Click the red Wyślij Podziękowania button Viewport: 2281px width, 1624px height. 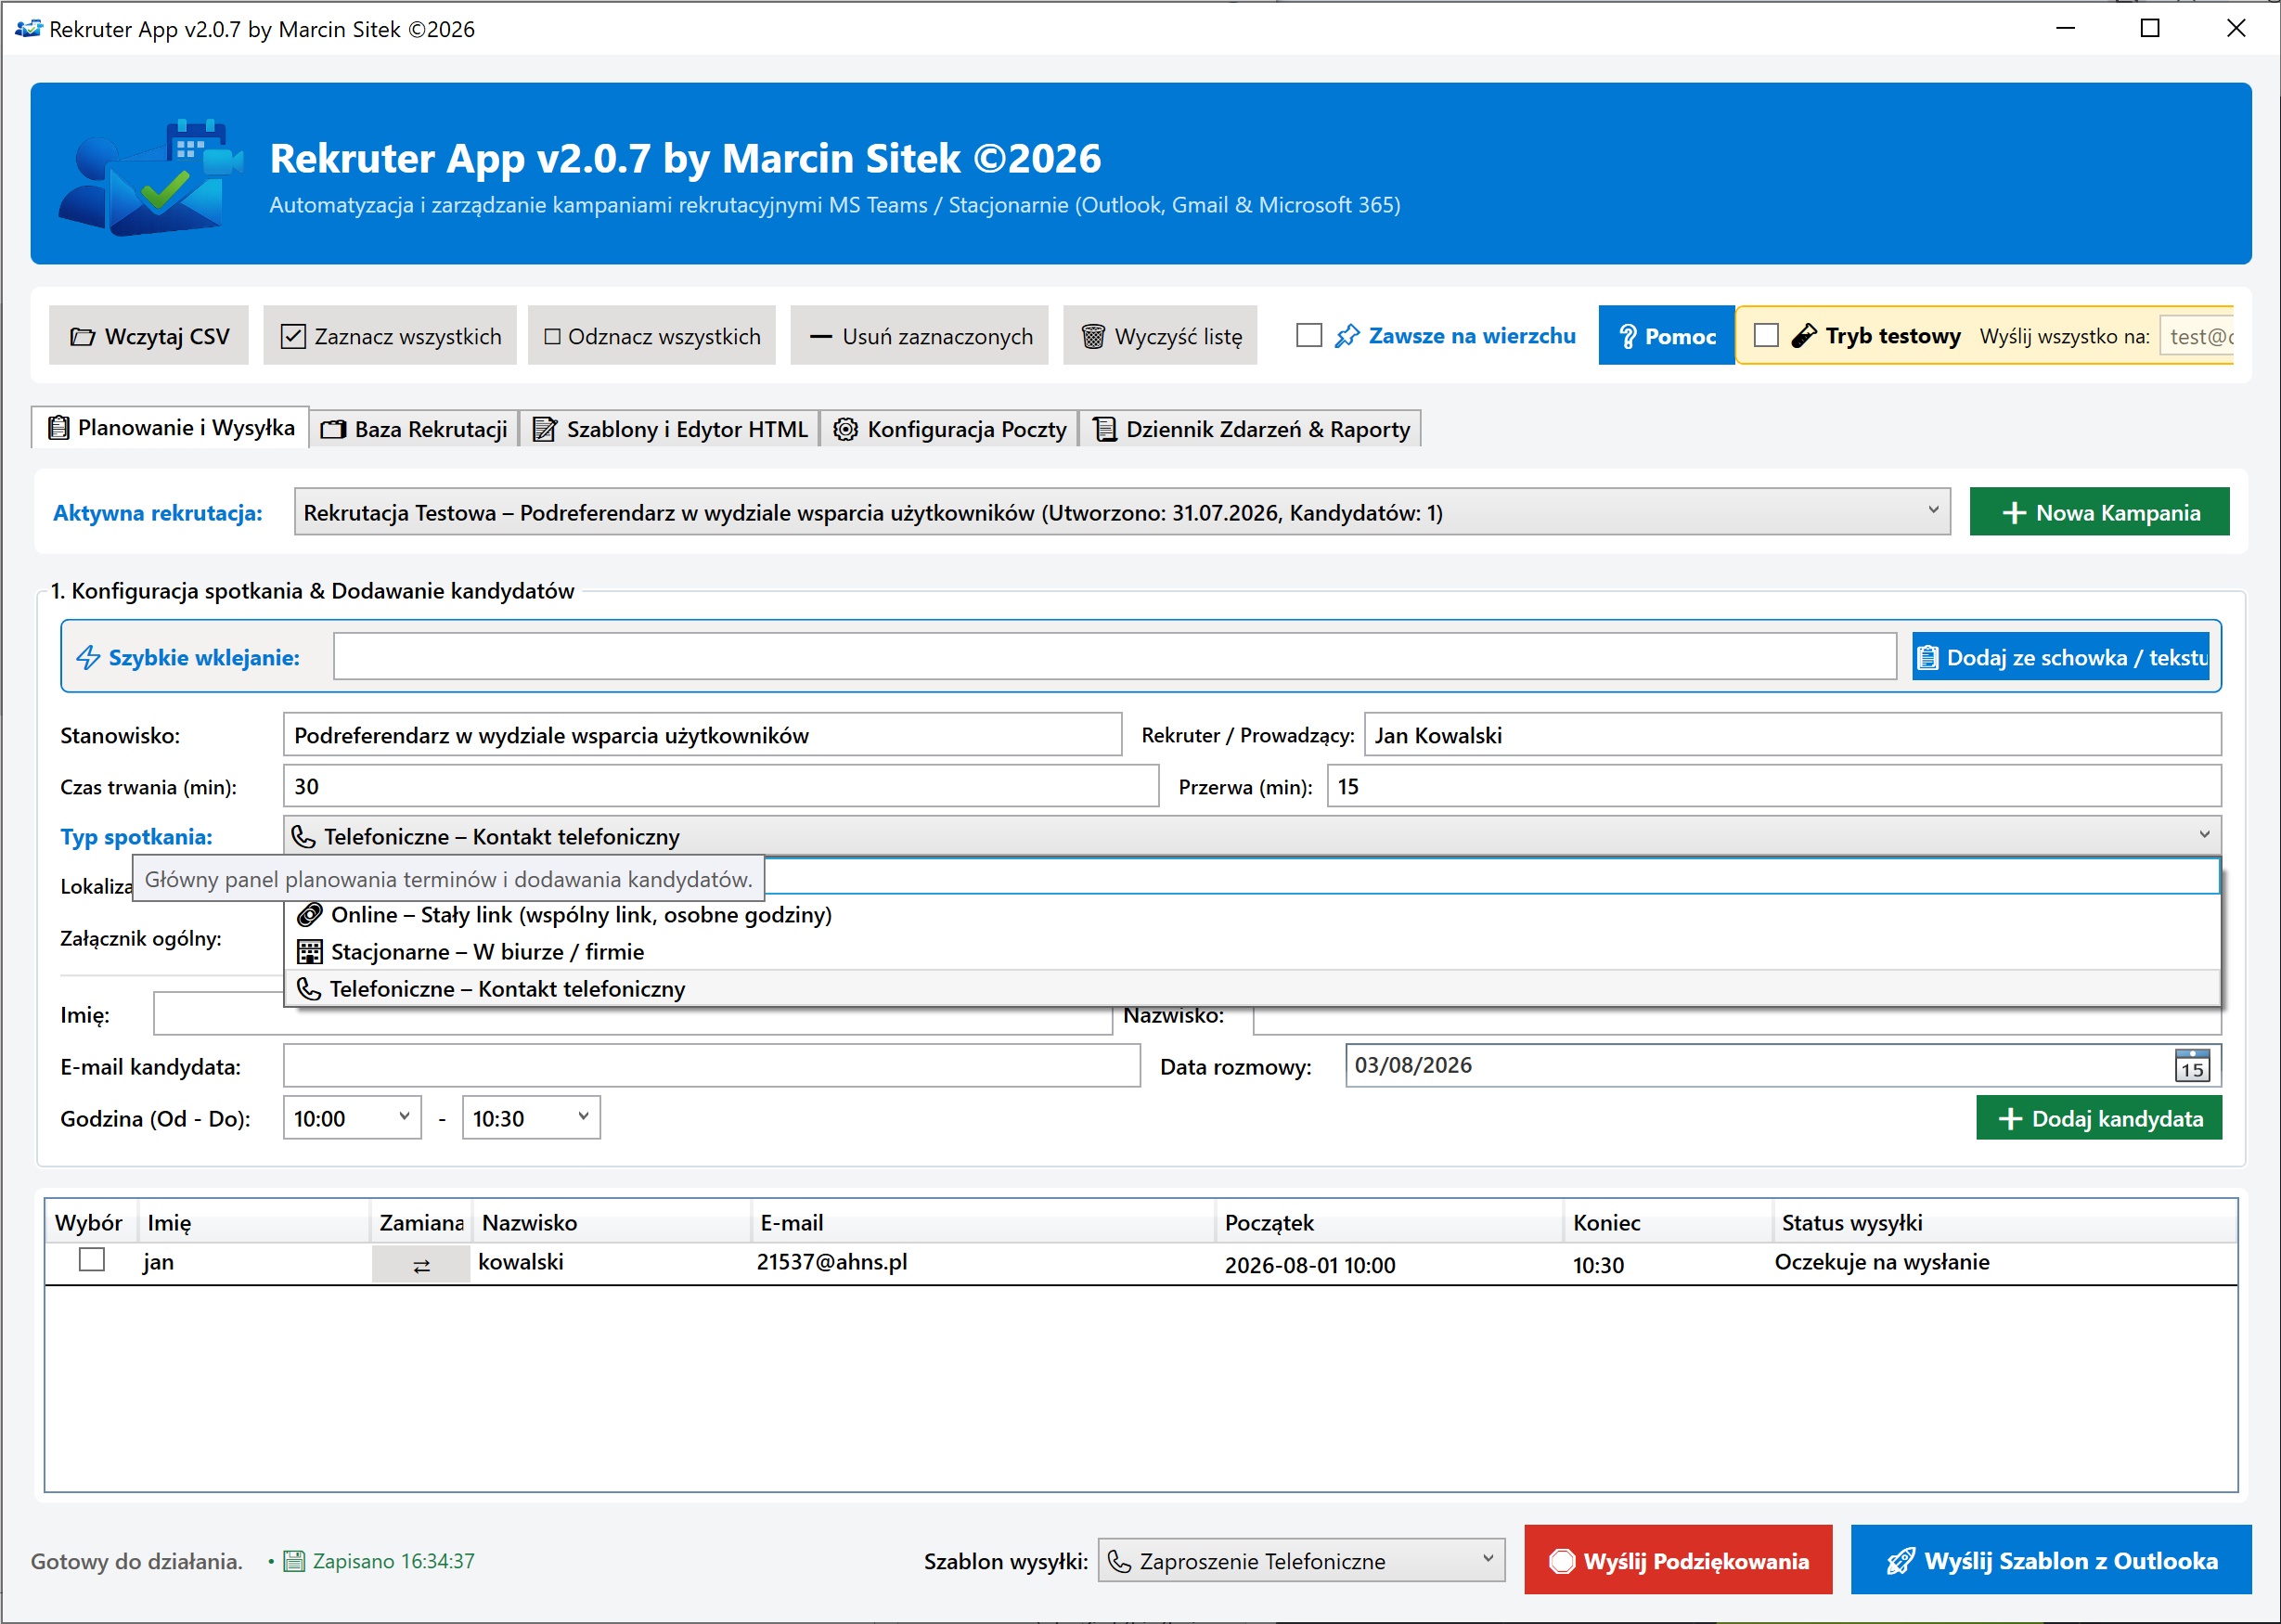1678,1559
